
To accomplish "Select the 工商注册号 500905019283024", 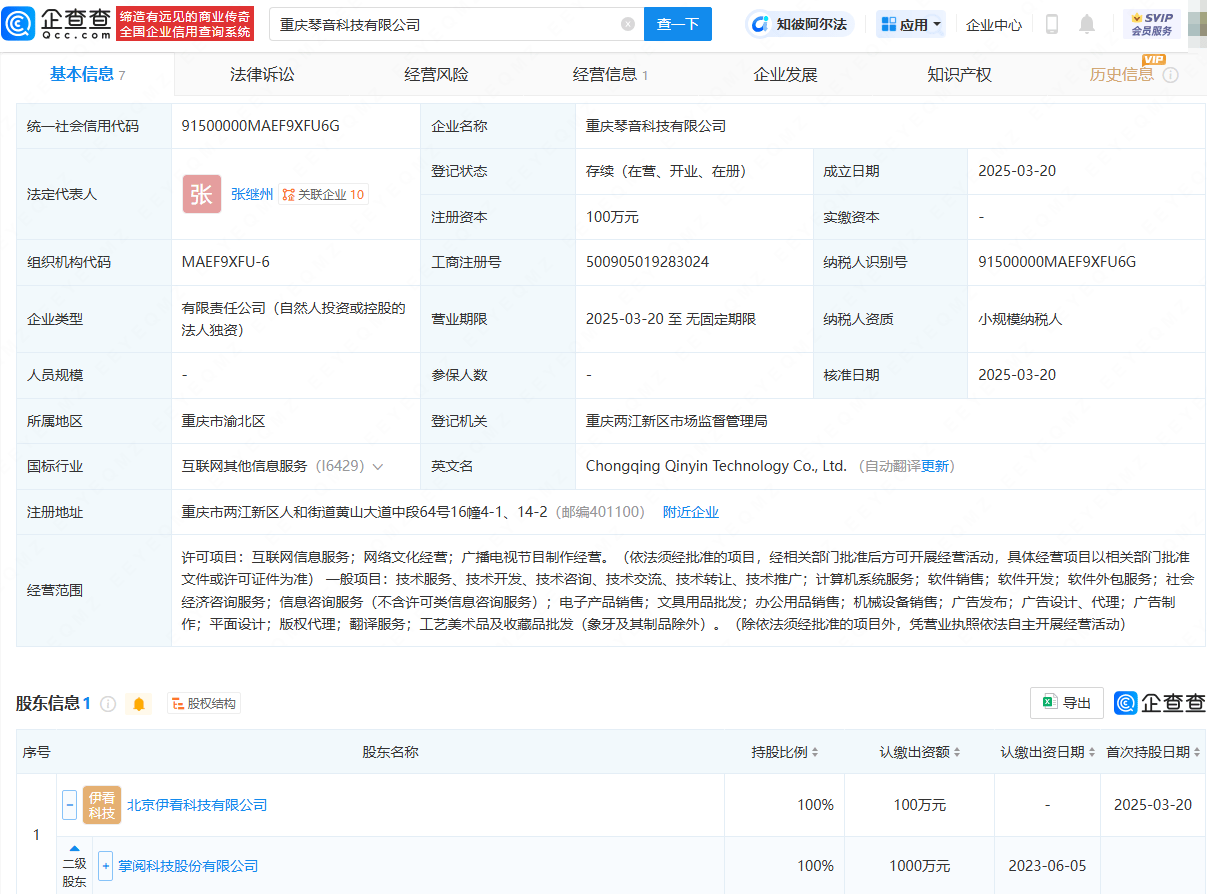I will click(x=648, y=262).
